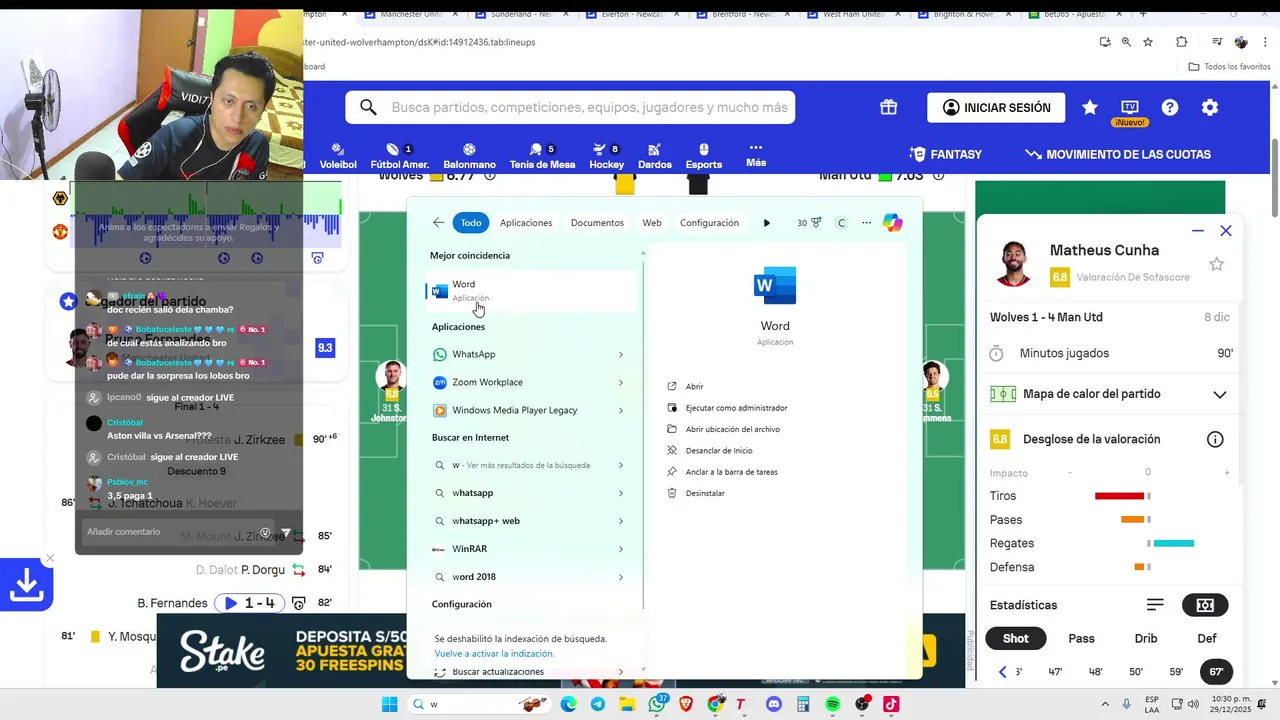Click the rating breakdown info icon

[1215, 439]
